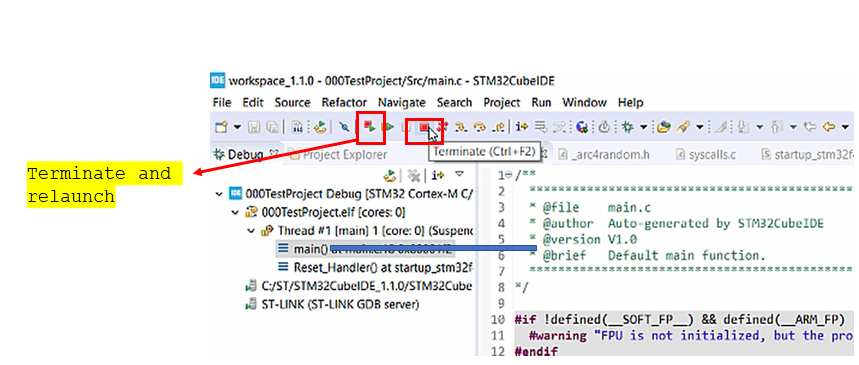Open the Next Annotation dropdown arrow

coord(759,127)
